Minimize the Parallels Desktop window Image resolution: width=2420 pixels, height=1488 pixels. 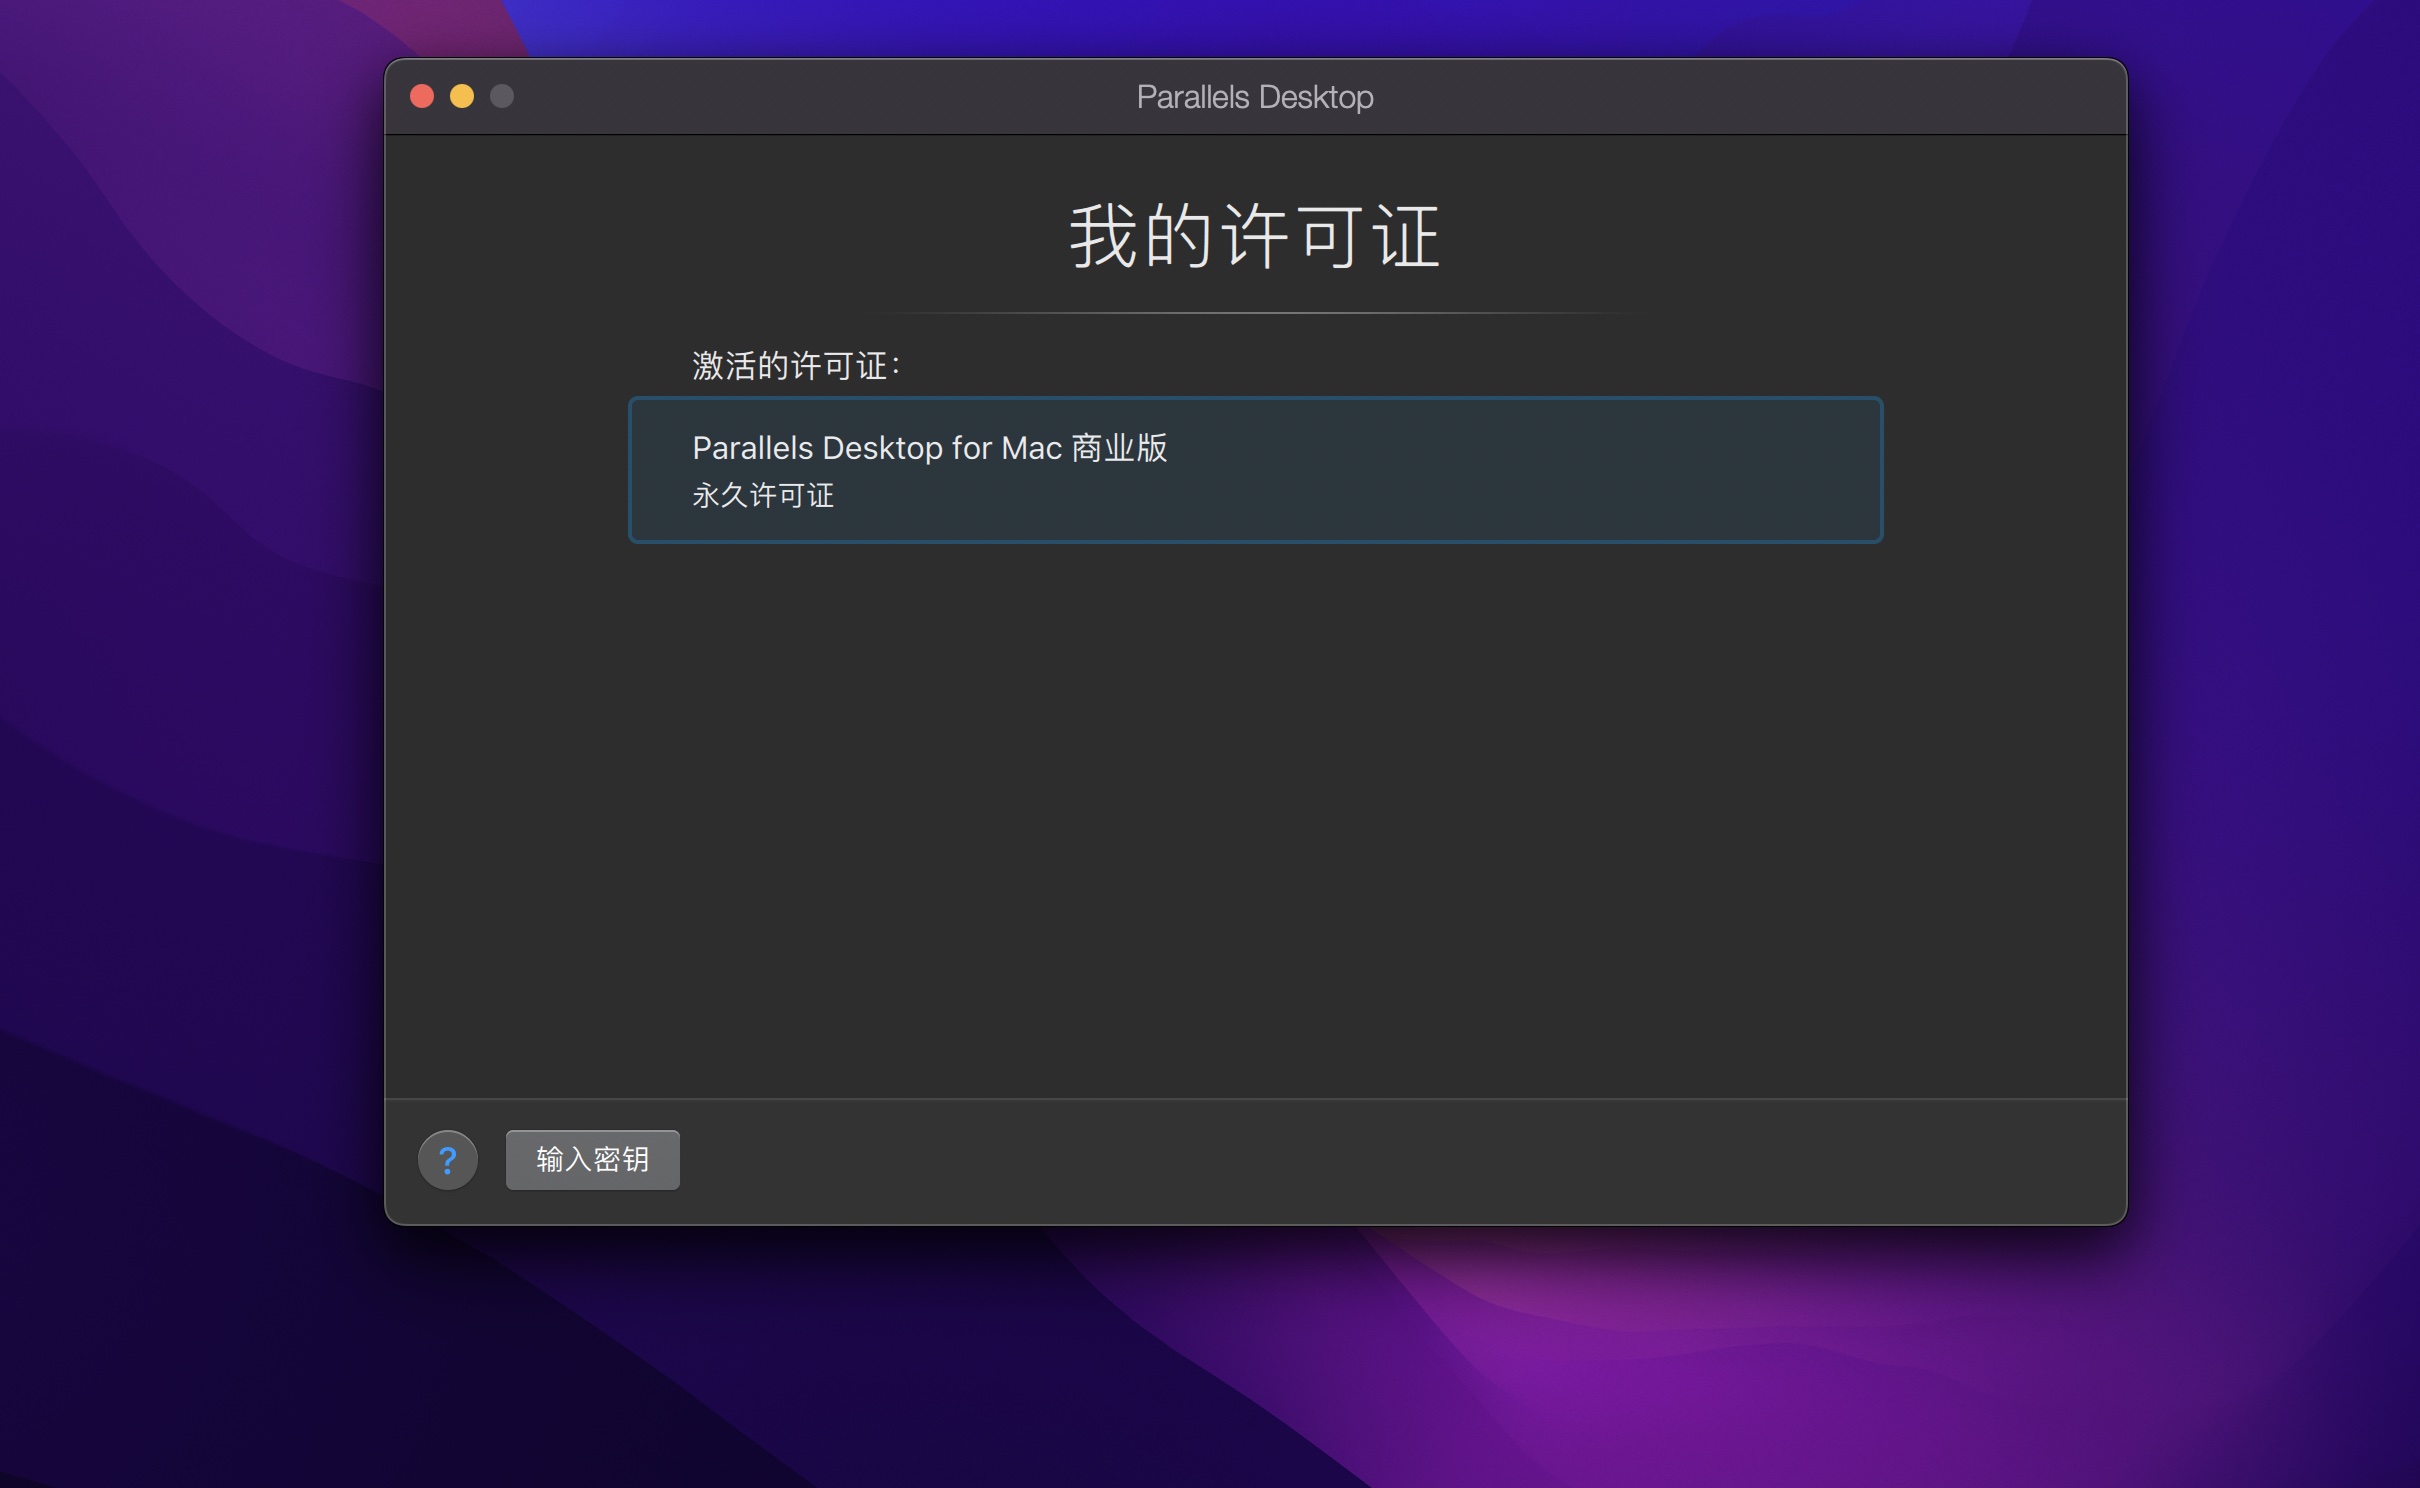pyautogui.click(x=462, y=96)
